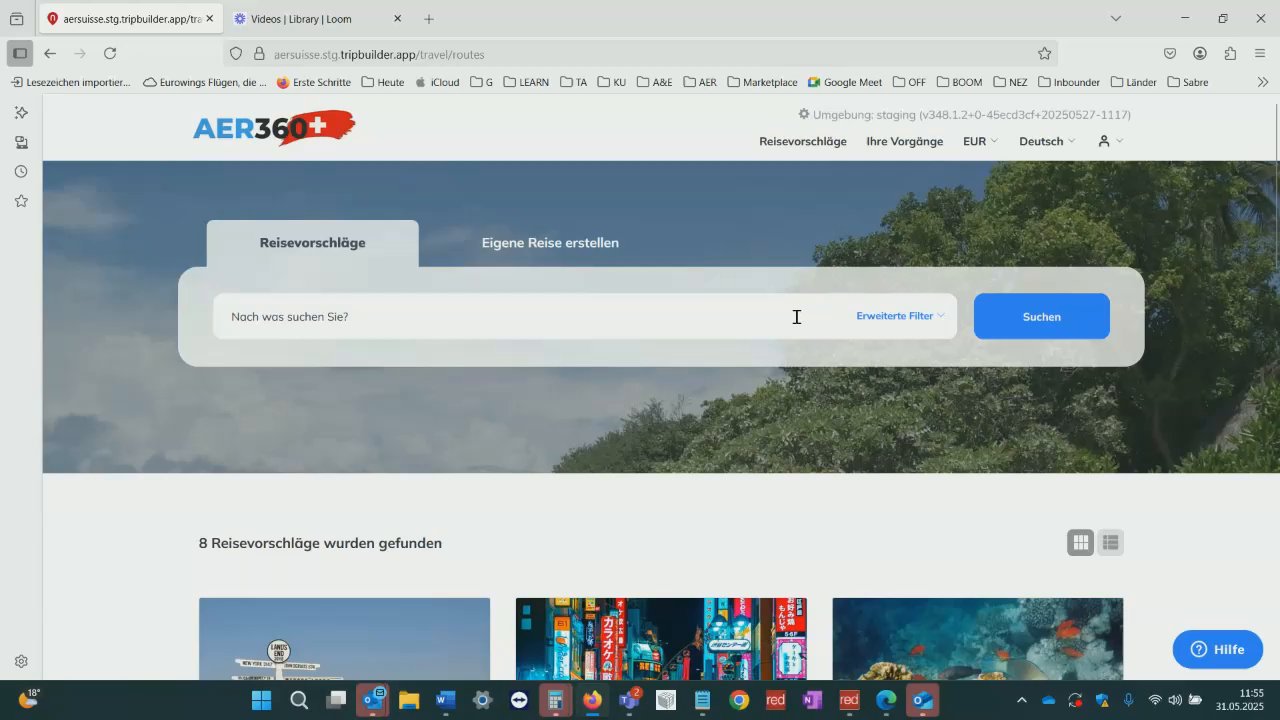Screen dimensions: 1280x720
Task: Open the EUR currency dropdown
Action: click(980, 141)
